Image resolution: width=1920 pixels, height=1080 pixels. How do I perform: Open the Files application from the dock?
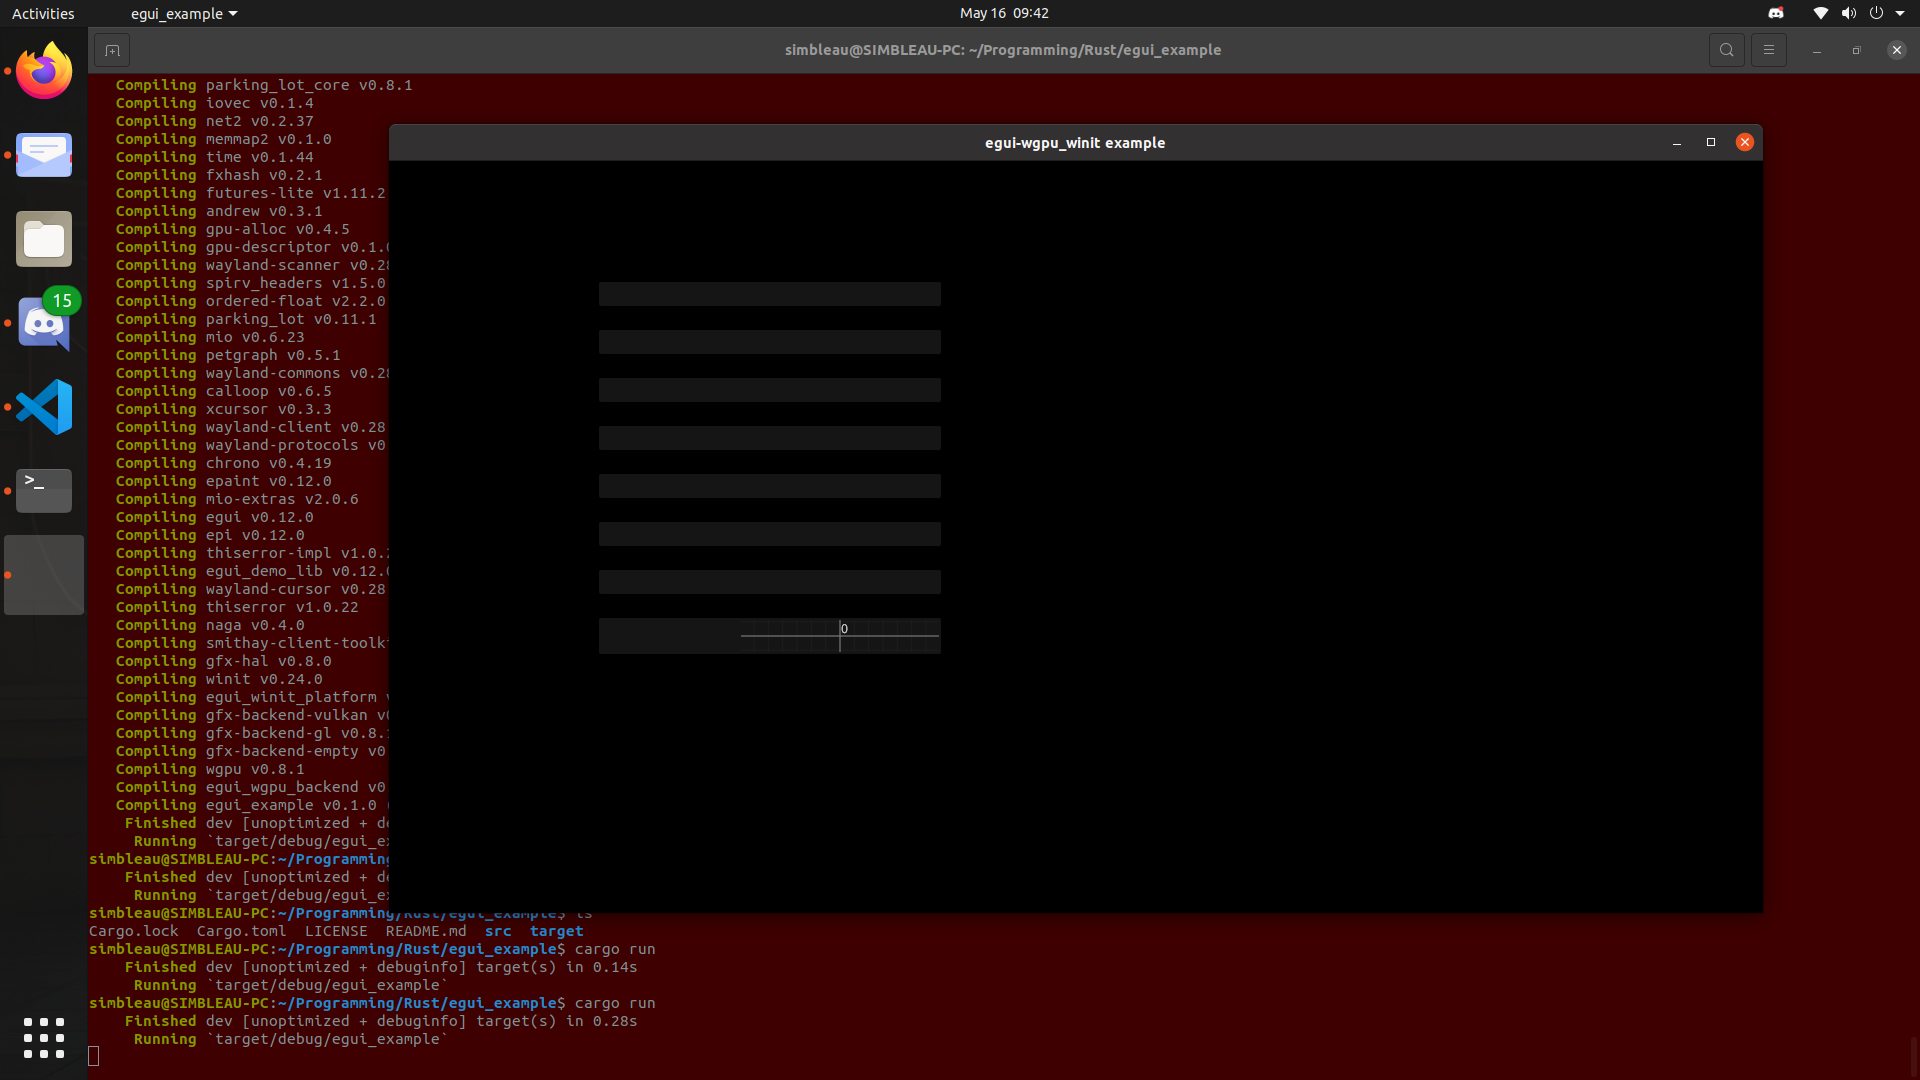(43, 239)
